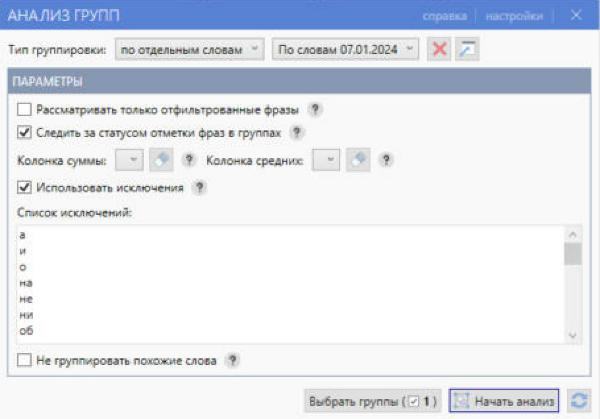Uncheck Следить за статусом отметки фраз
The width and height of the screenshot is (600, 419).
point(24,132)
